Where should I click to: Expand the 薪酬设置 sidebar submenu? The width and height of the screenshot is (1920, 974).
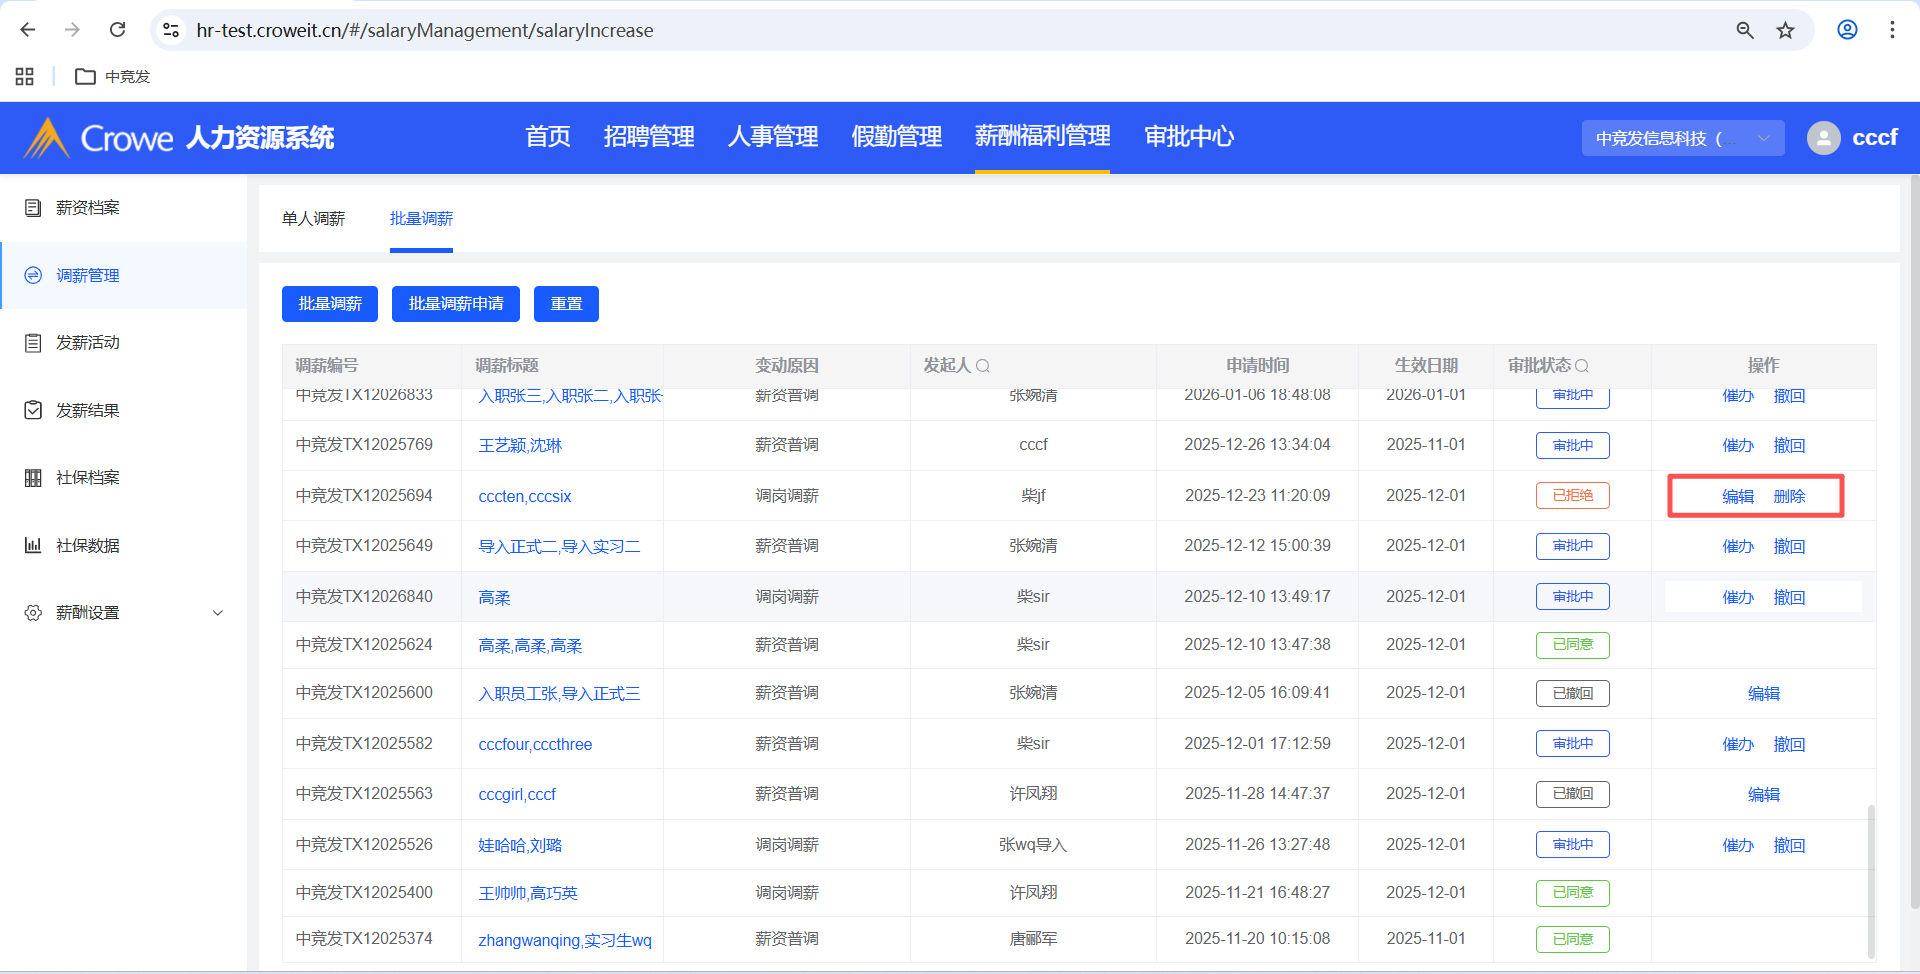point(217,613)
